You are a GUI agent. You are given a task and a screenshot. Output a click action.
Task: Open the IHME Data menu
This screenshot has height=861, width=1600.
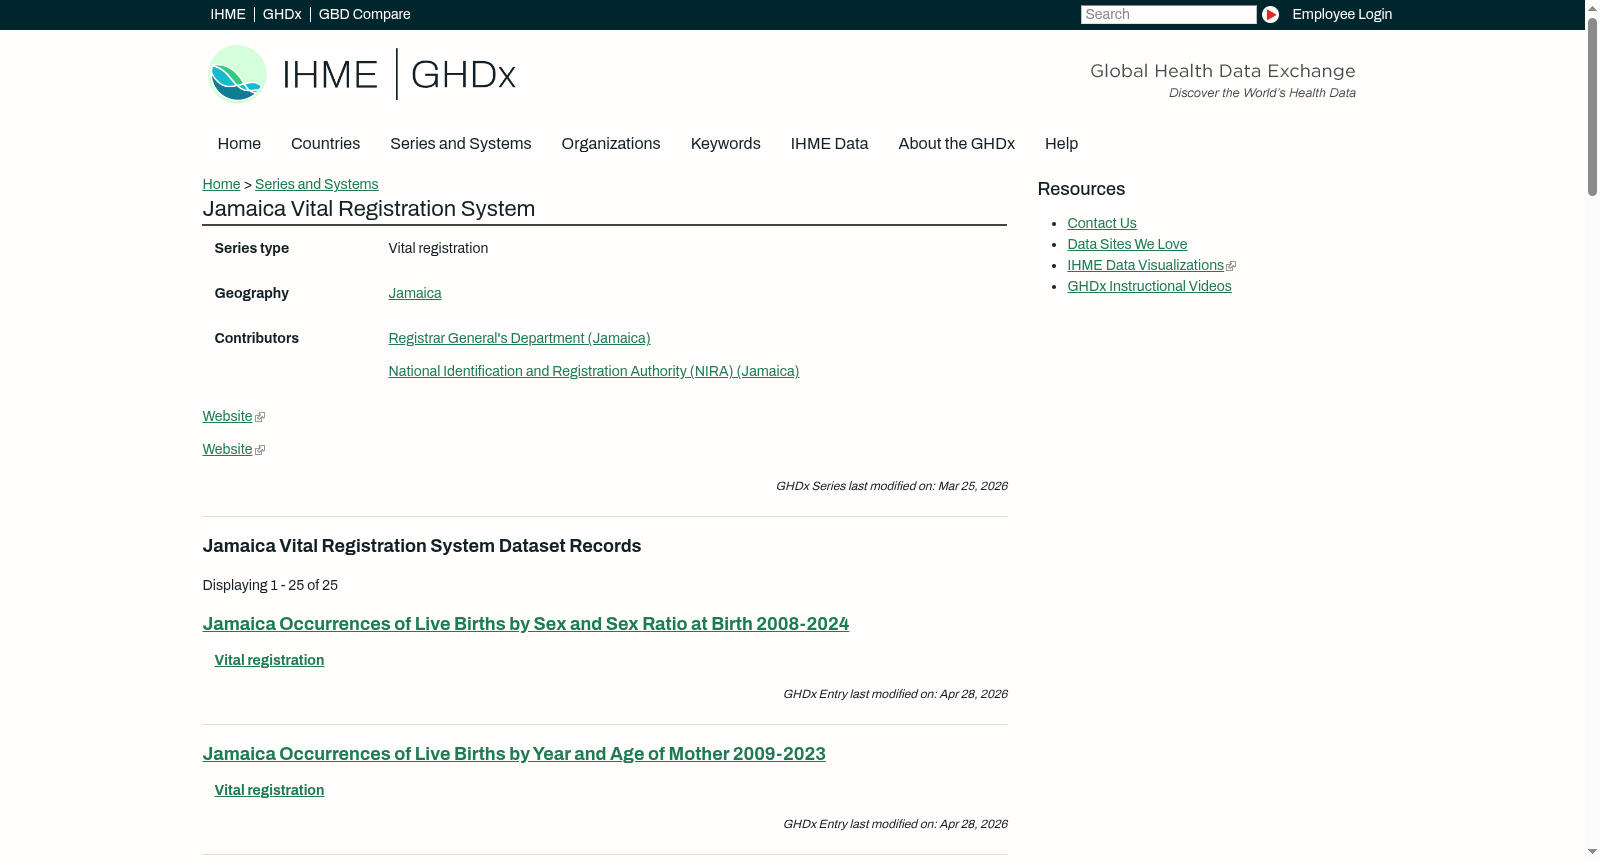tap(829, 144)
